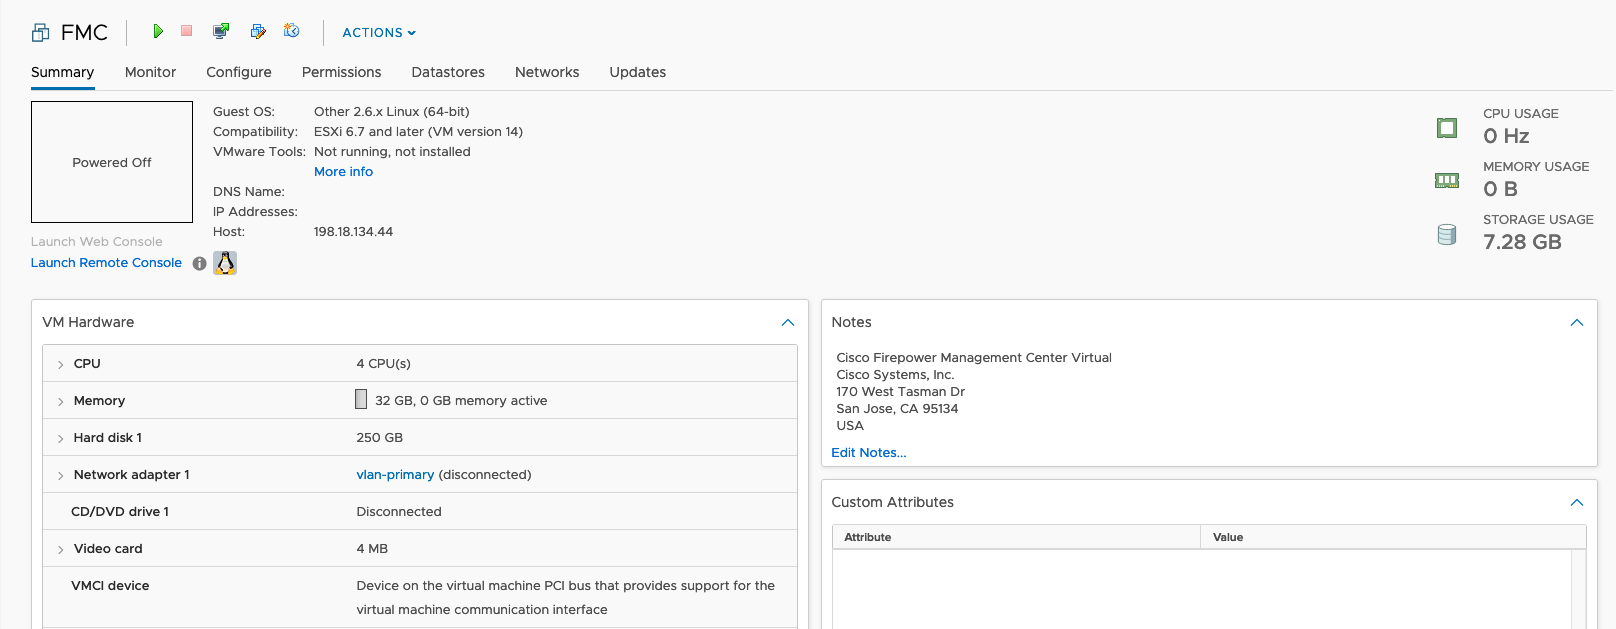Image resolution: width=1616 pixels, height=629 pixels.
Task: Open Edit Settings via pencil toolbar icon
Action: coord(258,32)
